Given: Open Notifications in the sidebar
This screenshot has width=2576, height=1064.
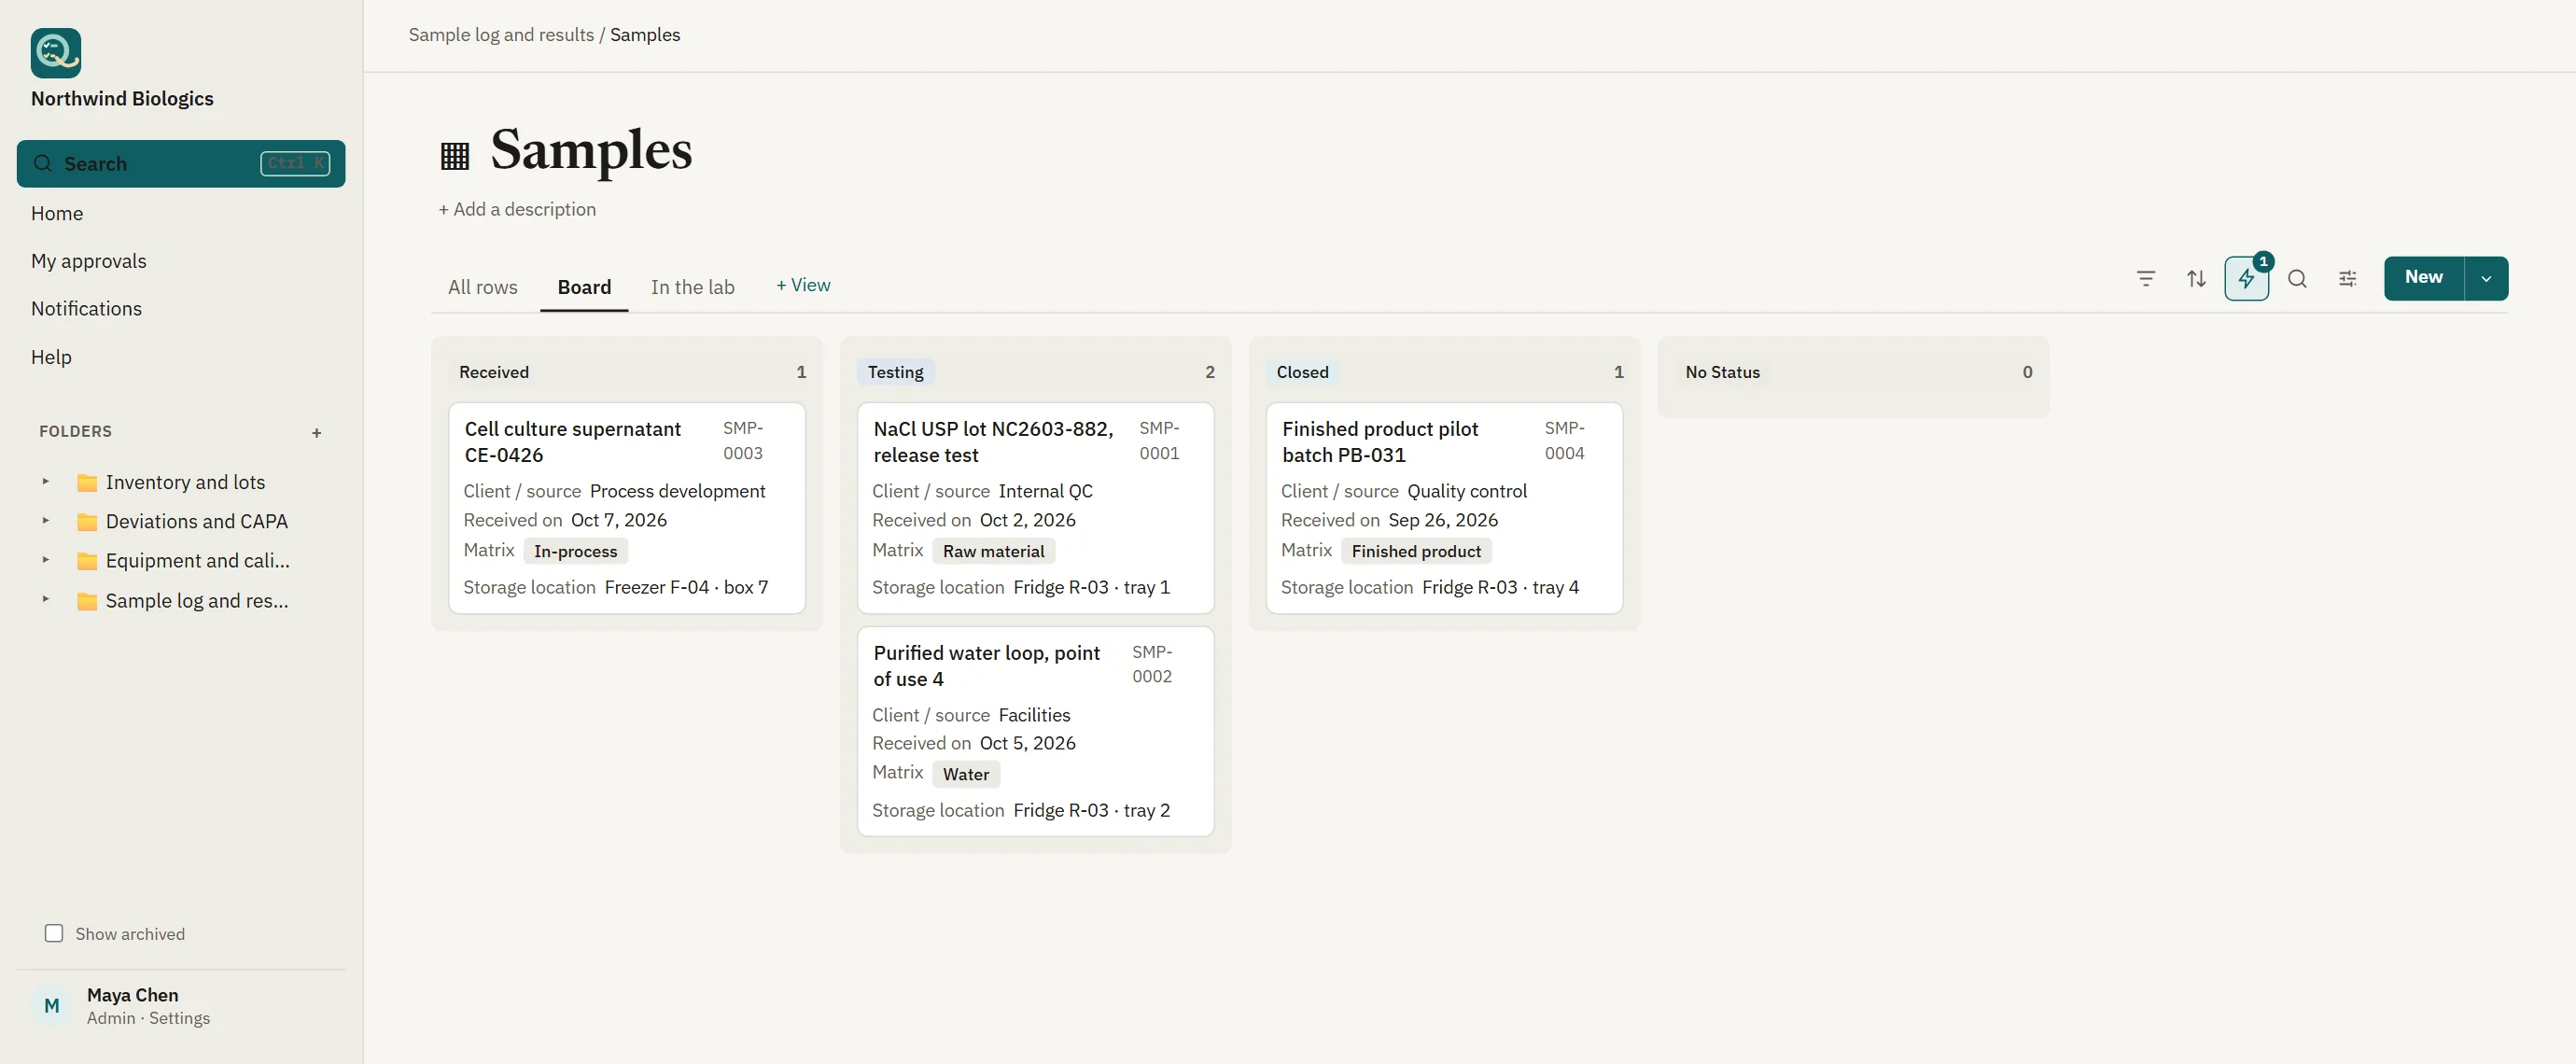Looking at the screenshot, I should point(86,309).
